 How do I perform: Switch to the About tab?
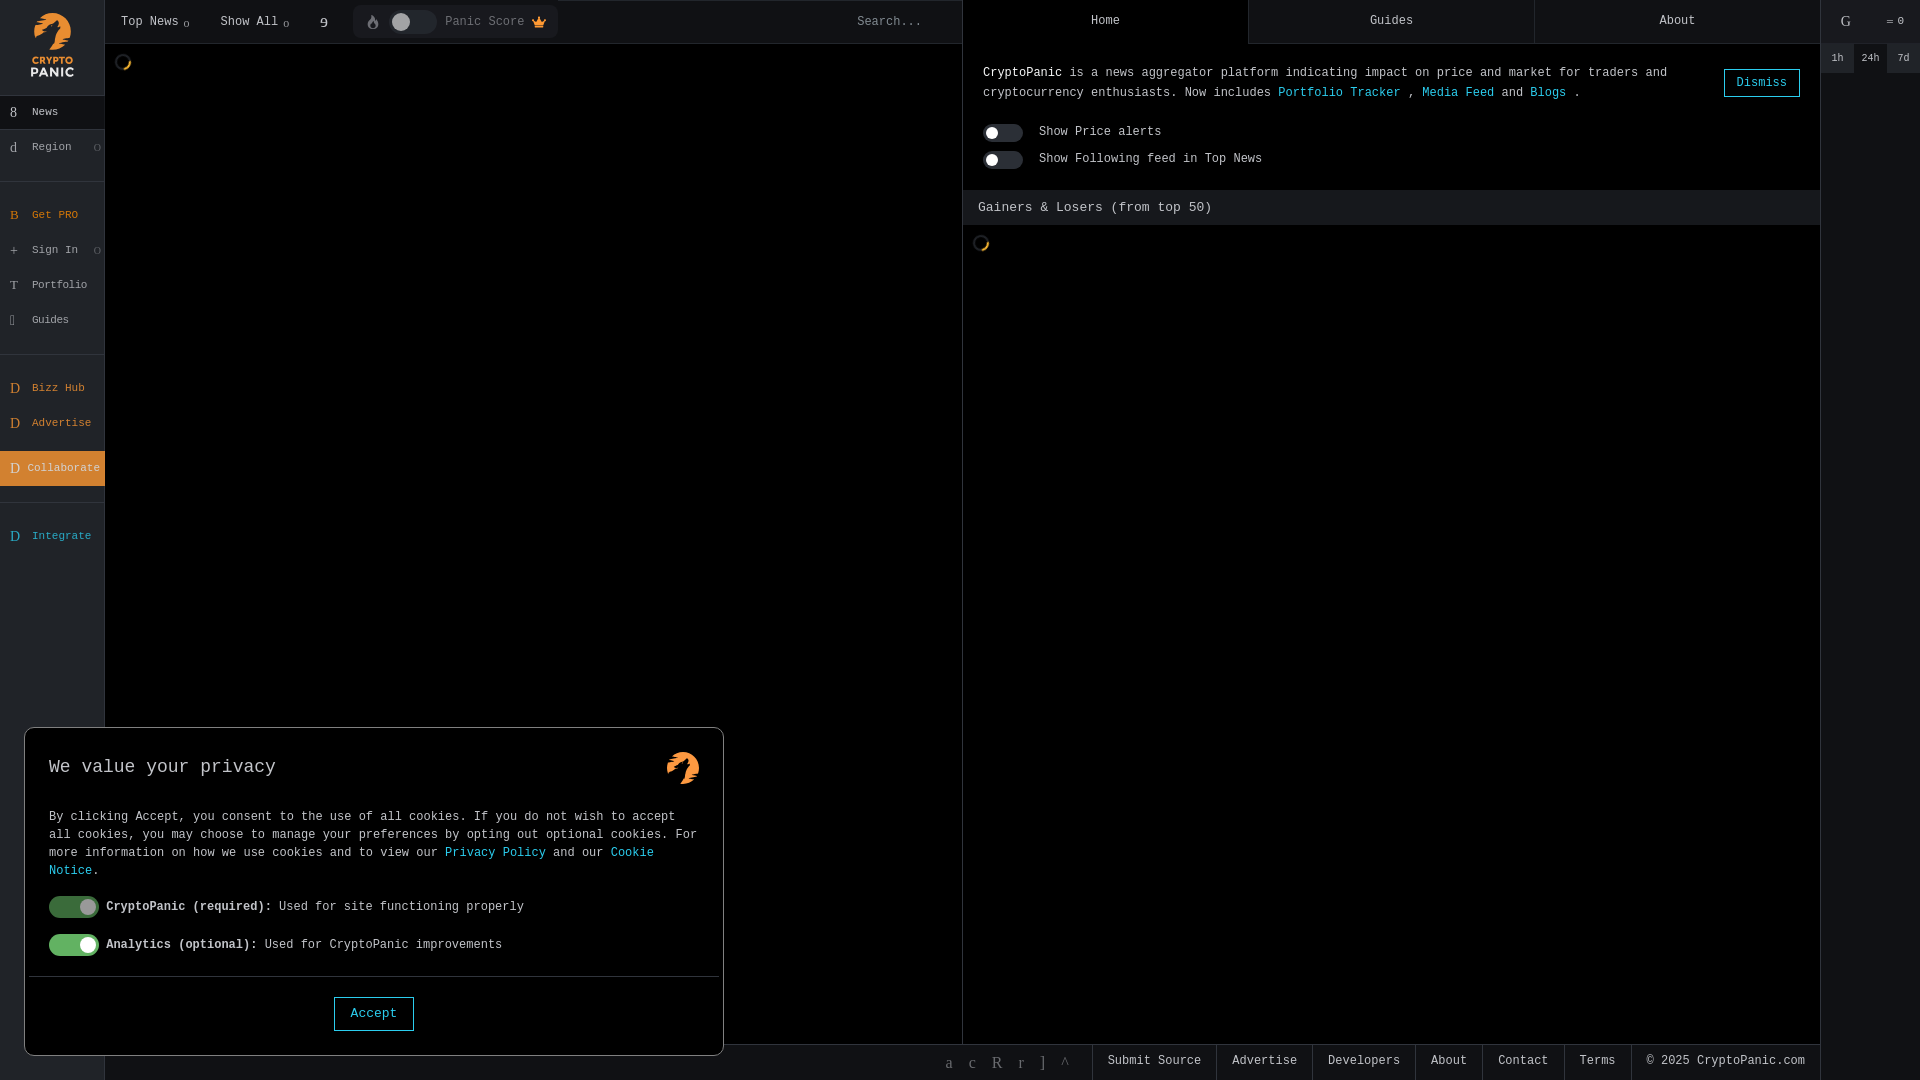[1677, 22]
